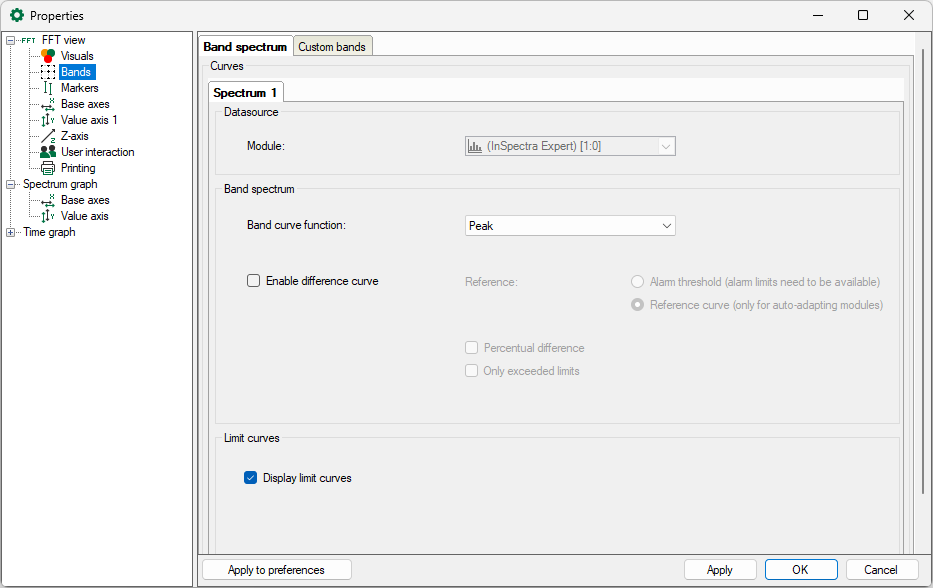This screenshot has width=933, height=588.
Task: Select the Reference curve radio button
Action: pos(637,305)
